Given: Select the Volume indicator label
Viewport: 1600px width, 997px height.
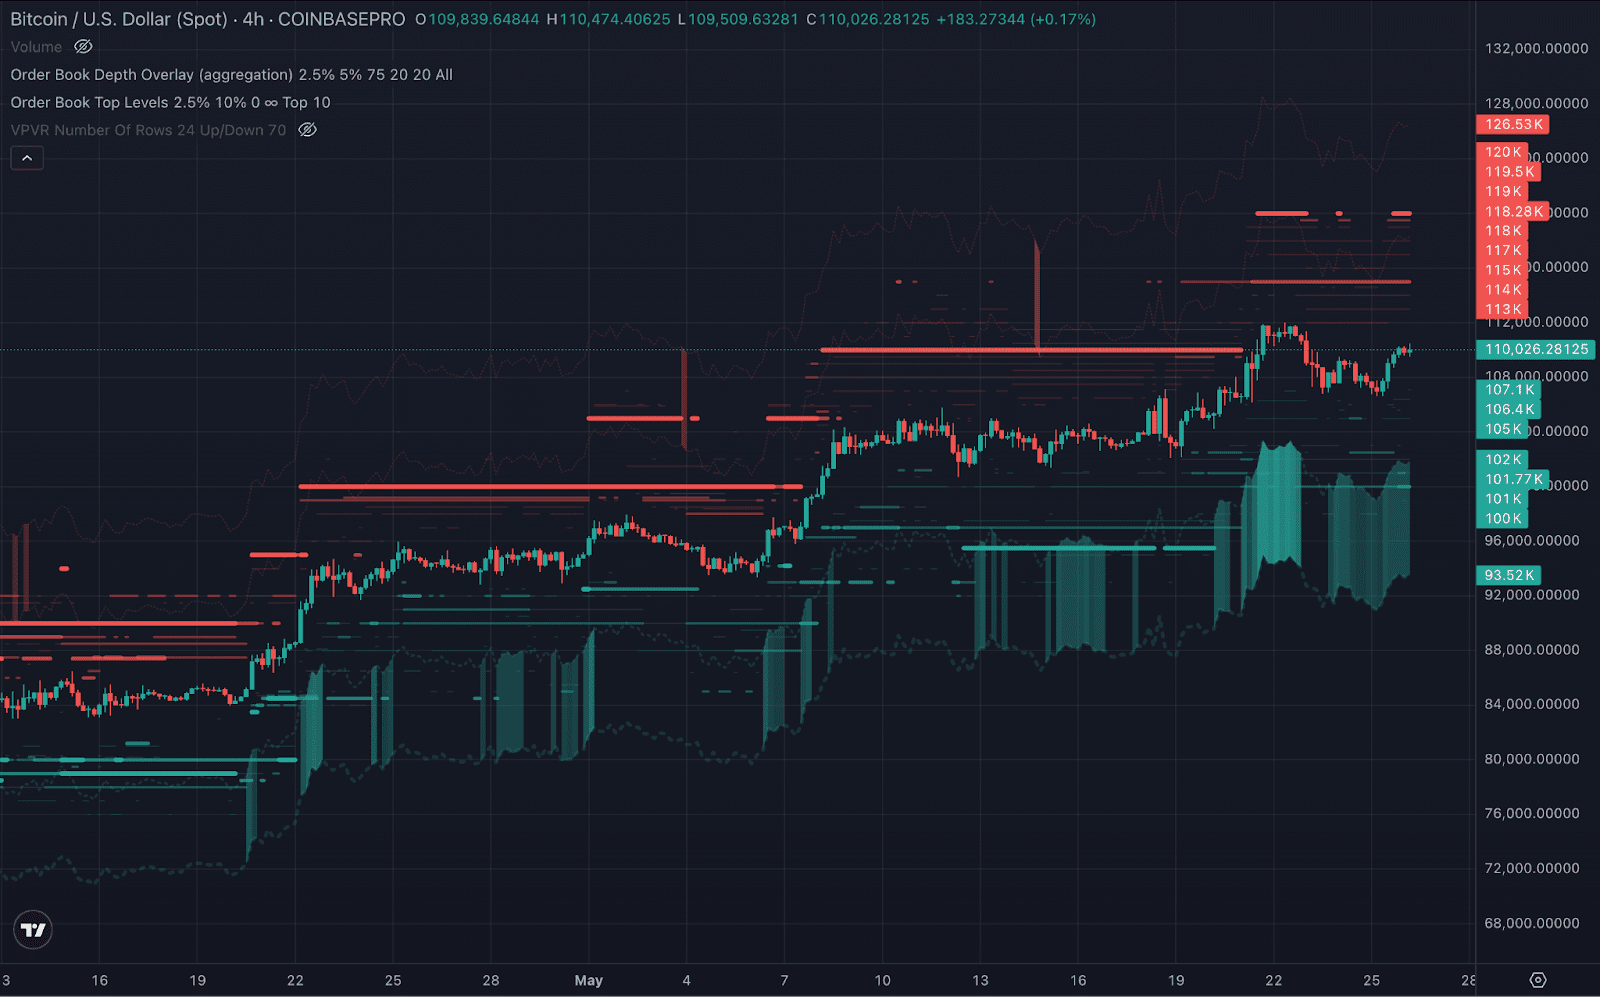Looking at the screenshot, I should point(36,47).
